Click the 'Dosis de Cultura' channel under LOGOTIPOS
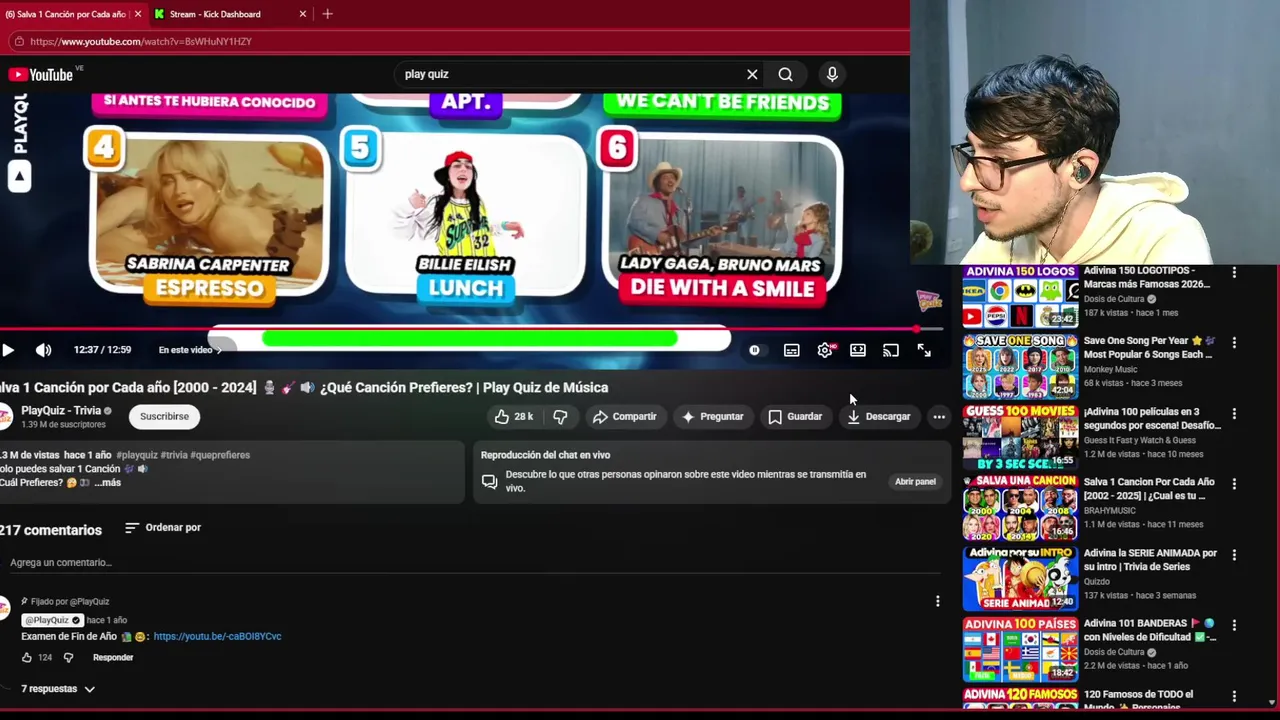 tap(1114, 299)
